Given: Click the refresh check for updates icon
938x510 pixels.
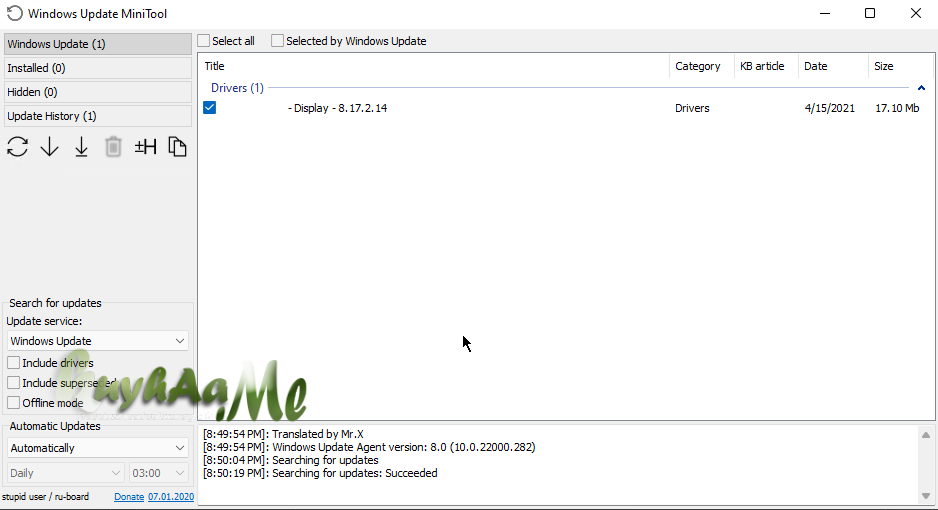Looking at the screenshot, I should [x=17, y=146].
